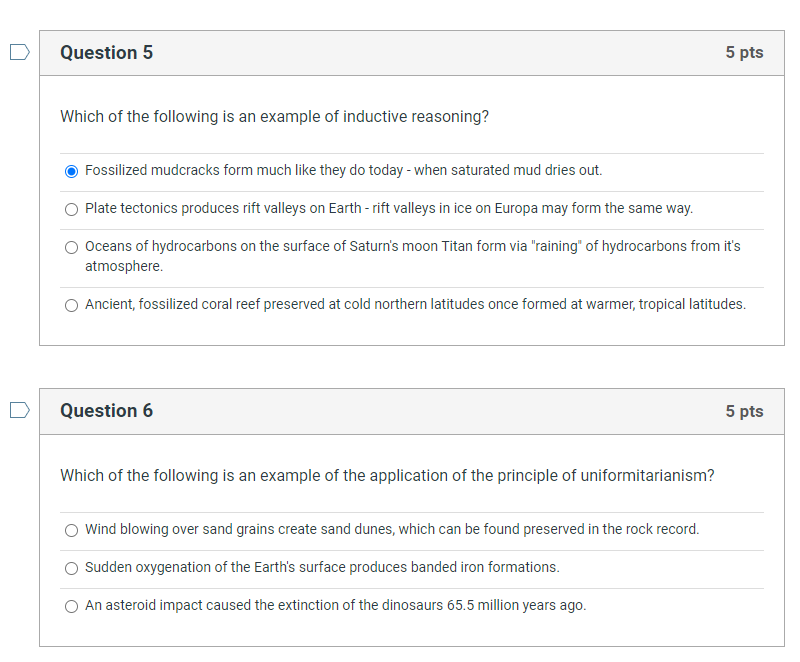
Task: Click the 5 pts label on Question 6
Action: [x=744, y=411]
